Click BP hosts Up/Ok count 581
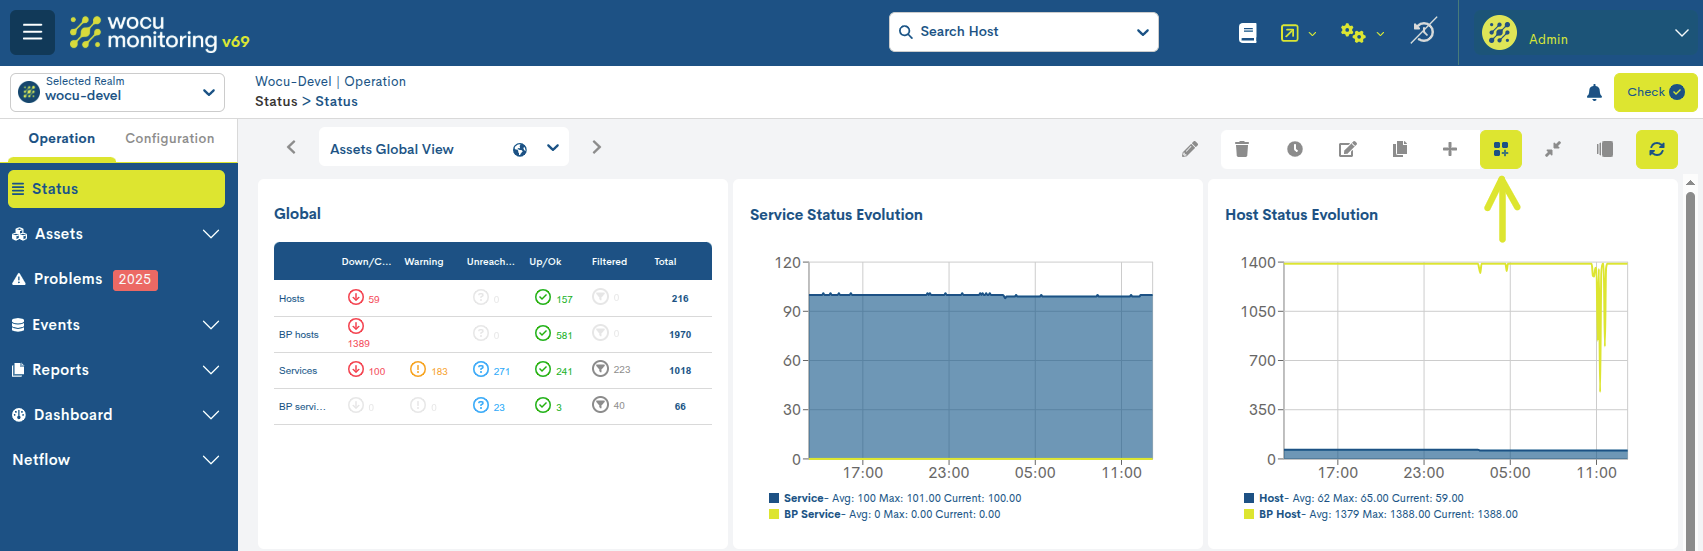This screenshot has width=1703, height=551. point(564,336)
